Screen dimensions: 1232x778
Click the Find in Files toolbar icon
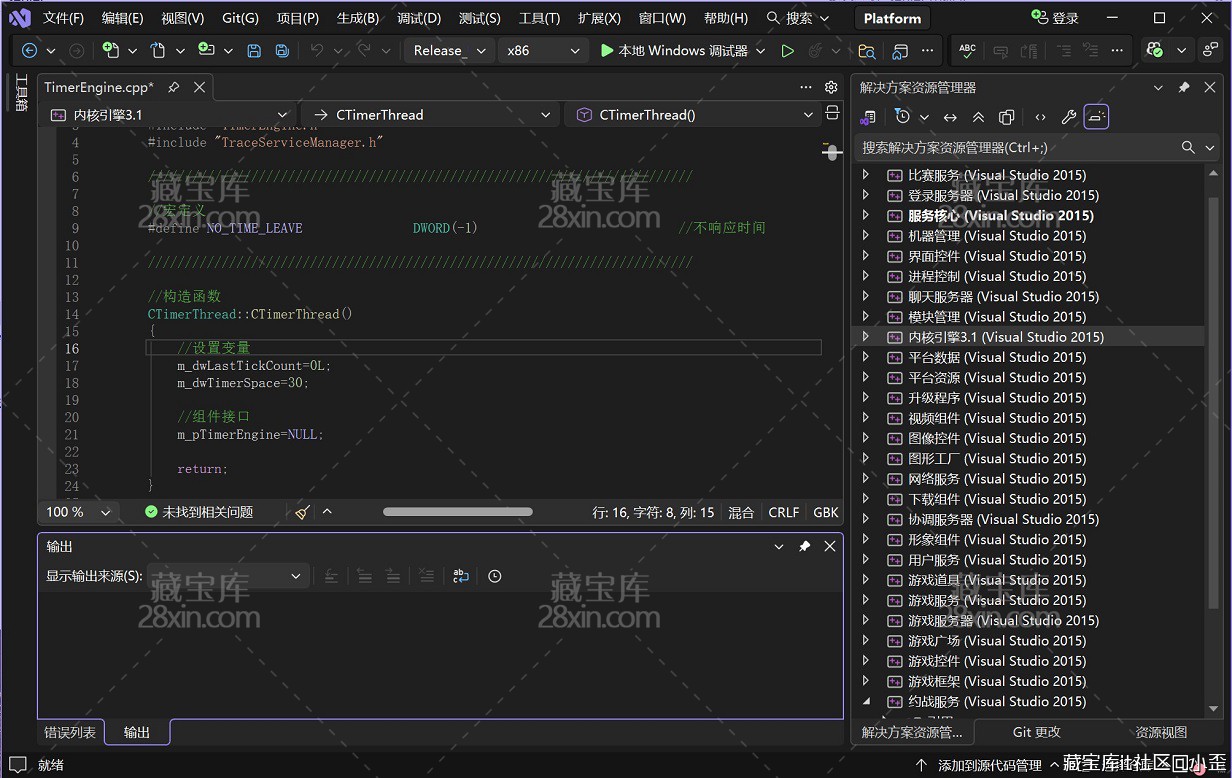pos(867,50)
